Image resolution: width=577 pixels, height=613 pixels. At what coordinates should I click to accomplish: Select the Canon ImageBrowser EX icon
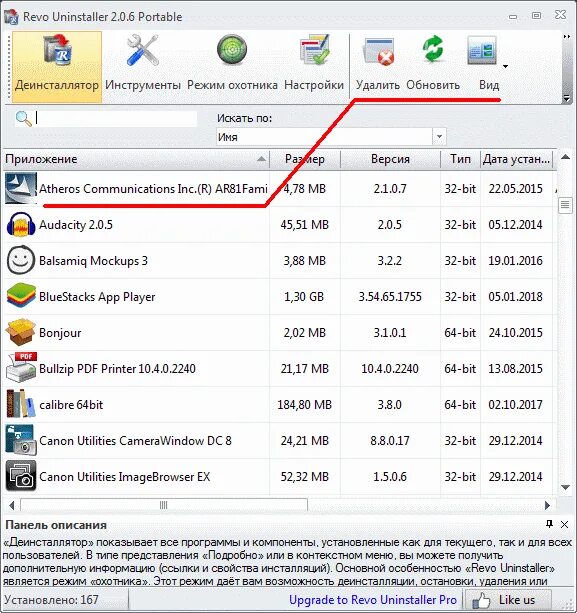(21, 476)
